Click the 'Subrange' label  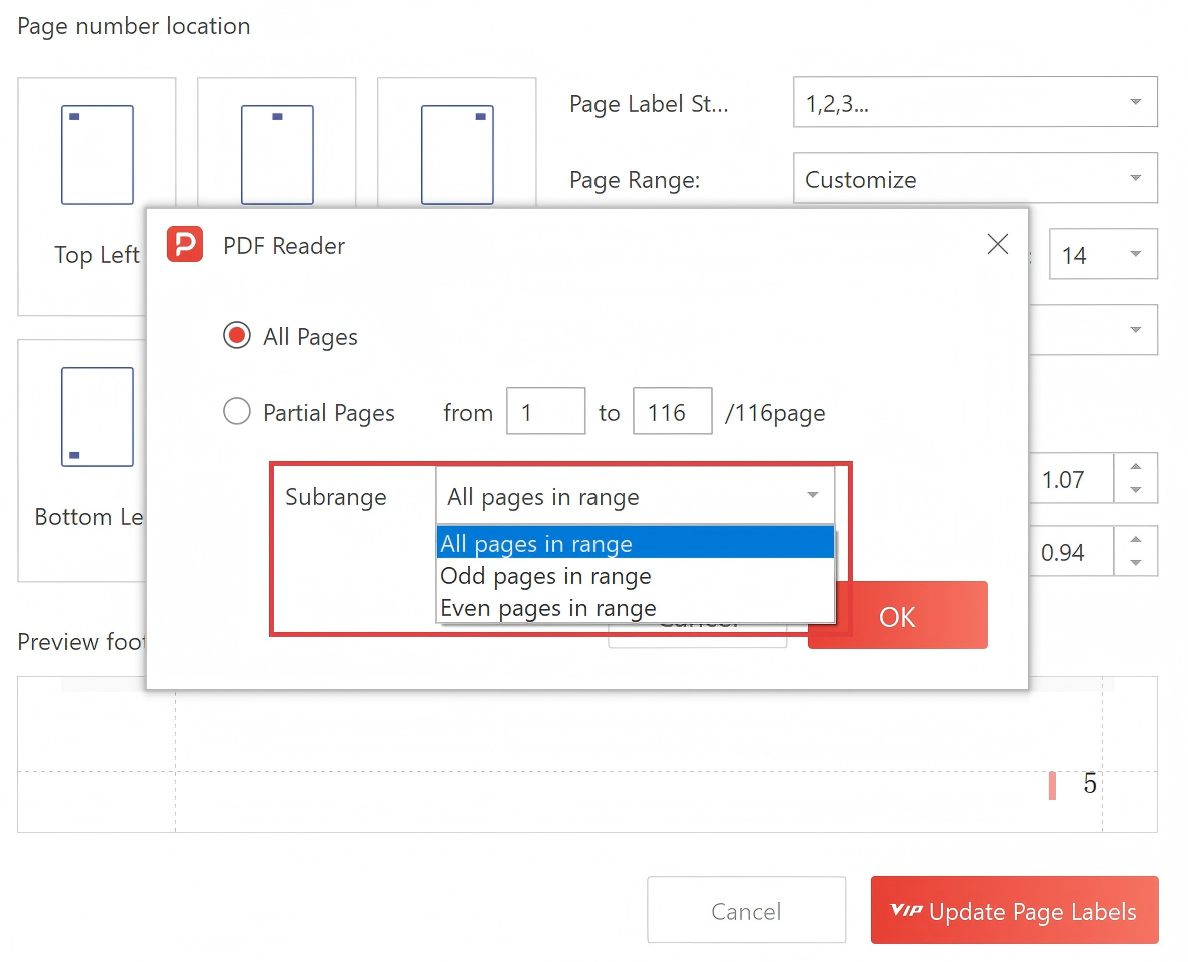pyautogui.click(x=336, y=497)
